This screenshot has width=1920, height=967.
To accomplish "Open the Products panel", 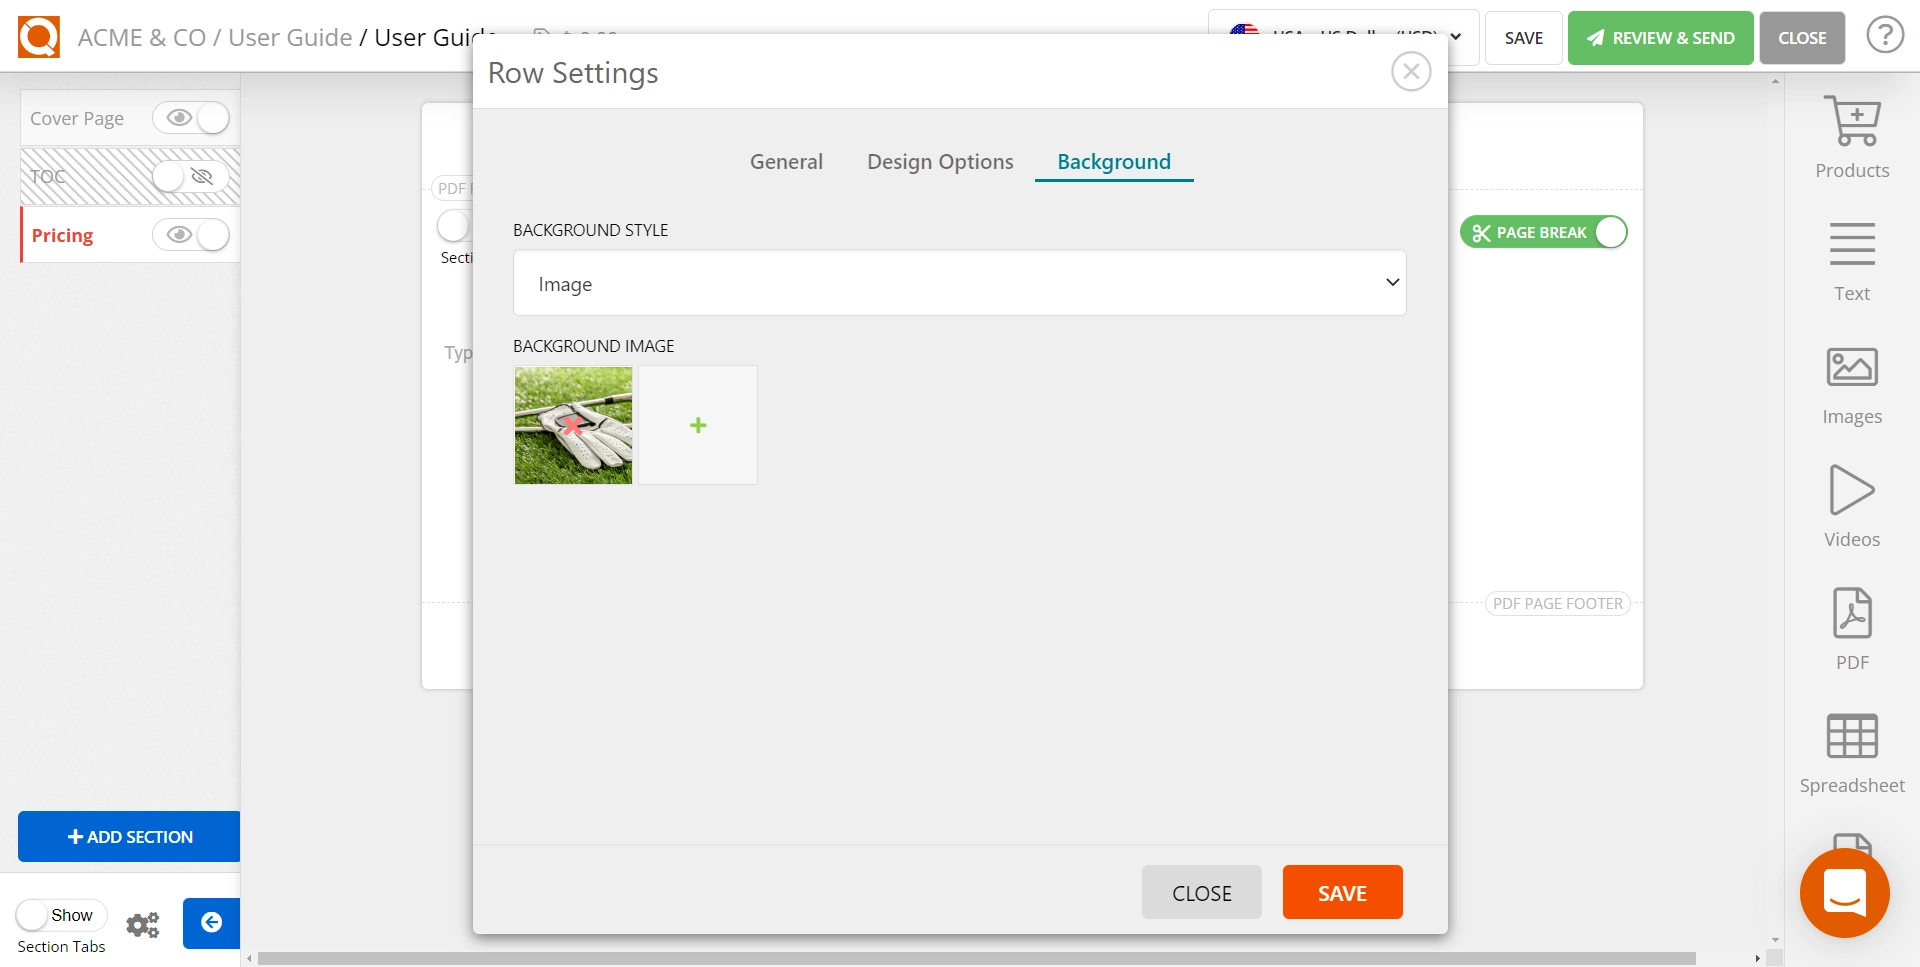I will [x=1851, y=135].
